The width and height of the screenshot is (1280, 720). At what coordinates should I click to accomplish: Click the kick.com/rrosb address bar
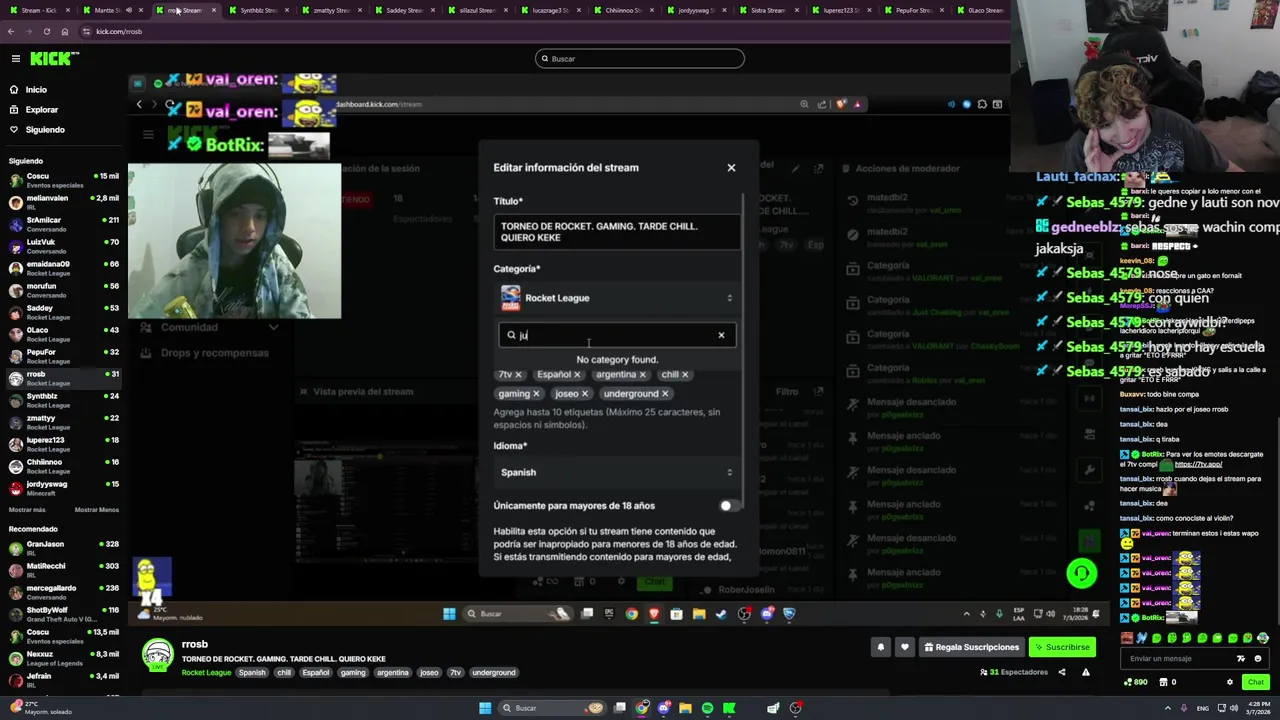pos(119,32)
